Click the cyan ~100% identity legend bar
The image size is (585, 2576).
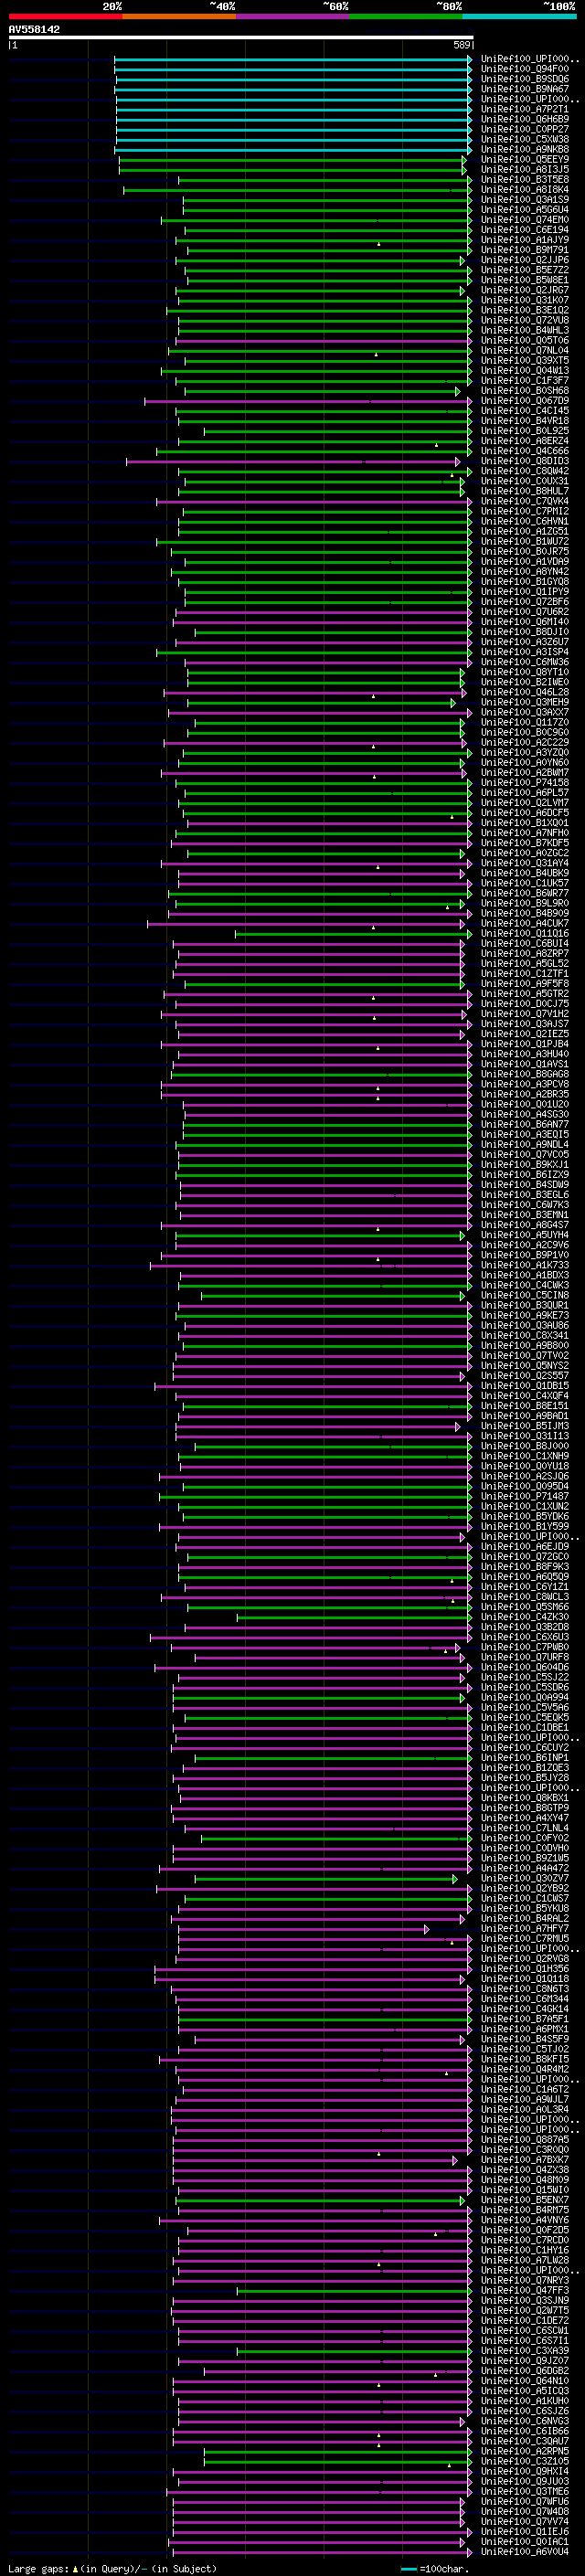pos(519,16)
